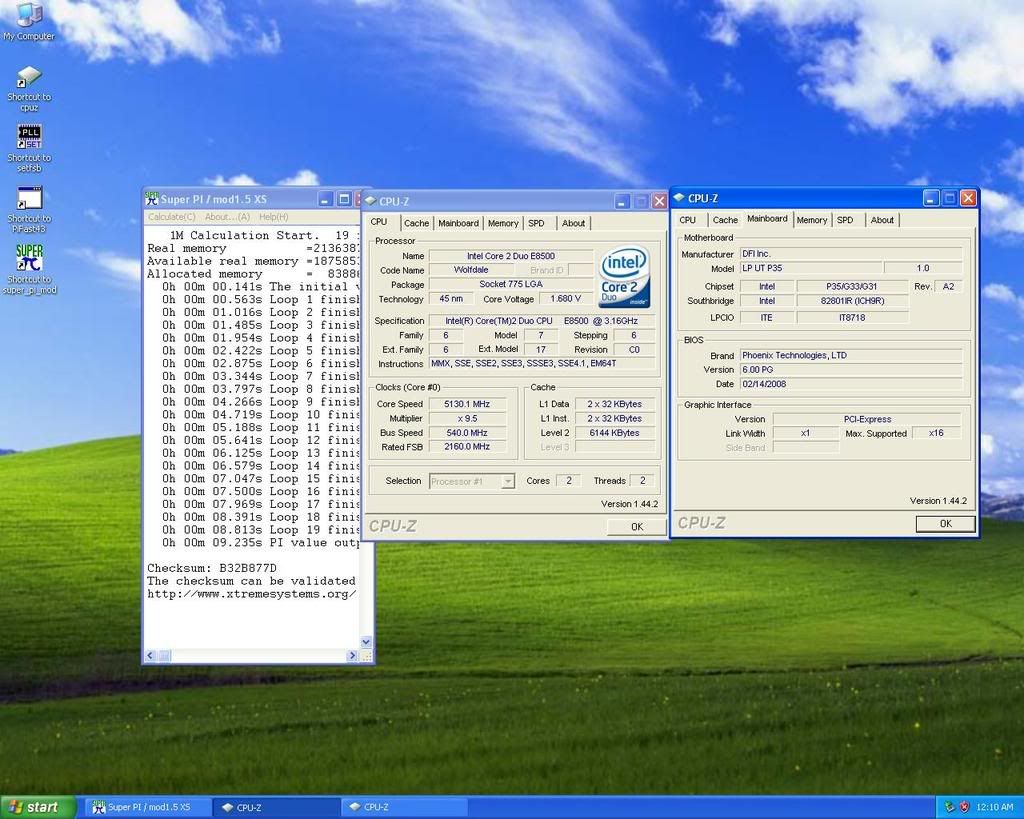Click the Socket 775 LGA package value
Screen dimensions: 1024x819
511,284
